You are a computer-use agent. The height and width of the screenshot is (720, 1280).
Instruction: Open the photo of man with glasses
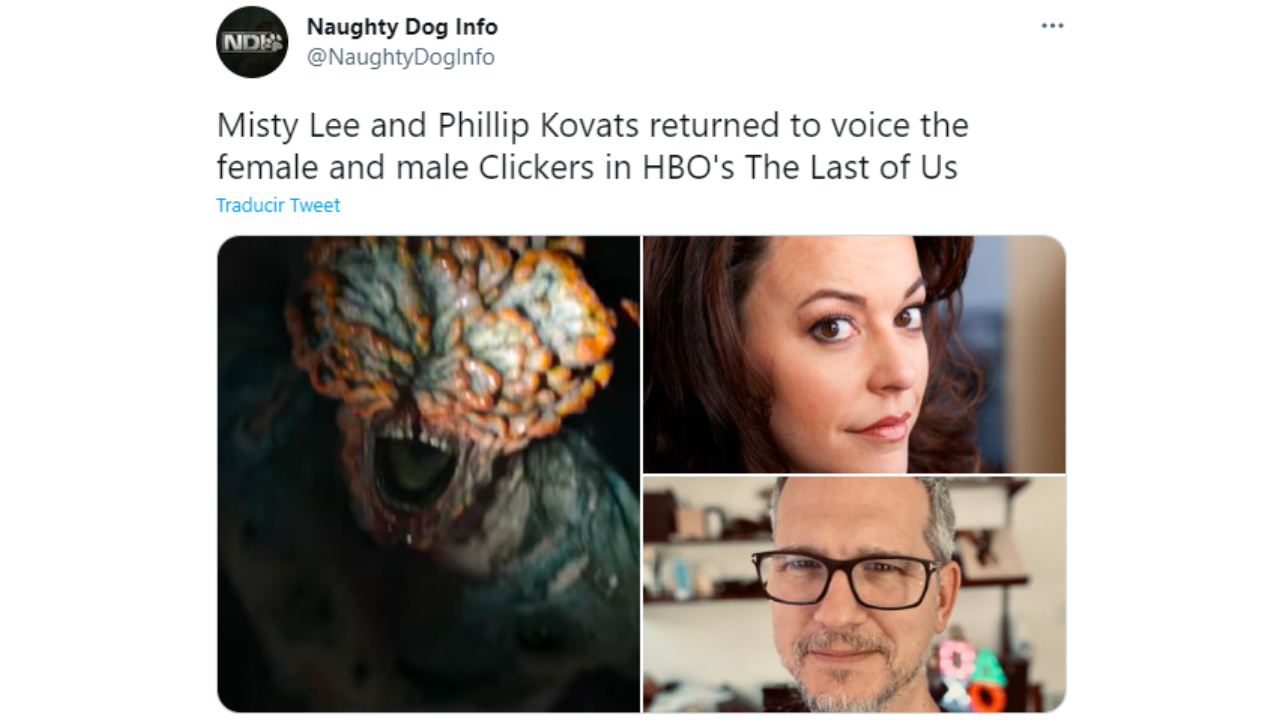(x=854, y=594)
